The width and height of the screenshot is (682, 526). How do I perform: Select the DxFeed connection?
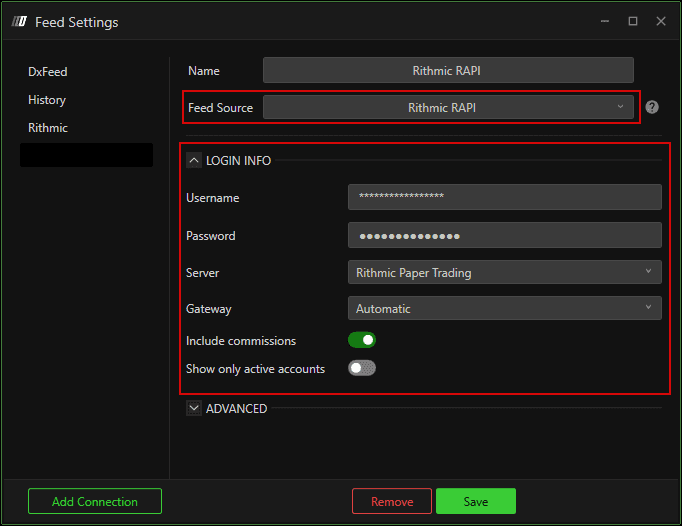coord(47,72)
